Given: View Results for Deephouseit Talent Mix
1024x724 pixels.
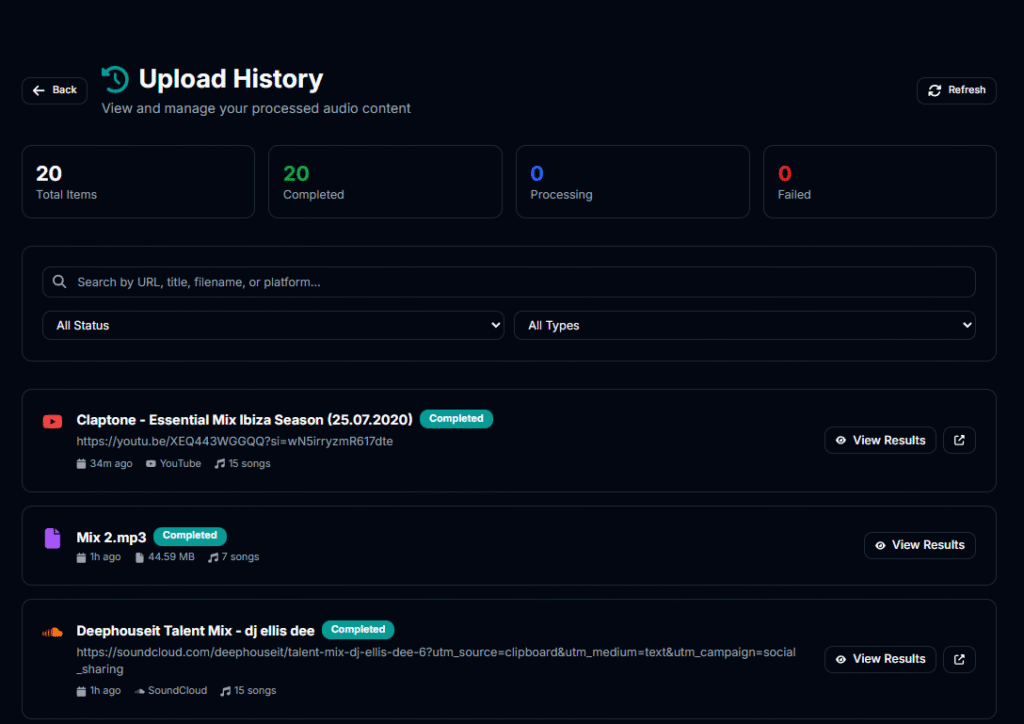Looking at the screenshot, I should click(880, 659).
